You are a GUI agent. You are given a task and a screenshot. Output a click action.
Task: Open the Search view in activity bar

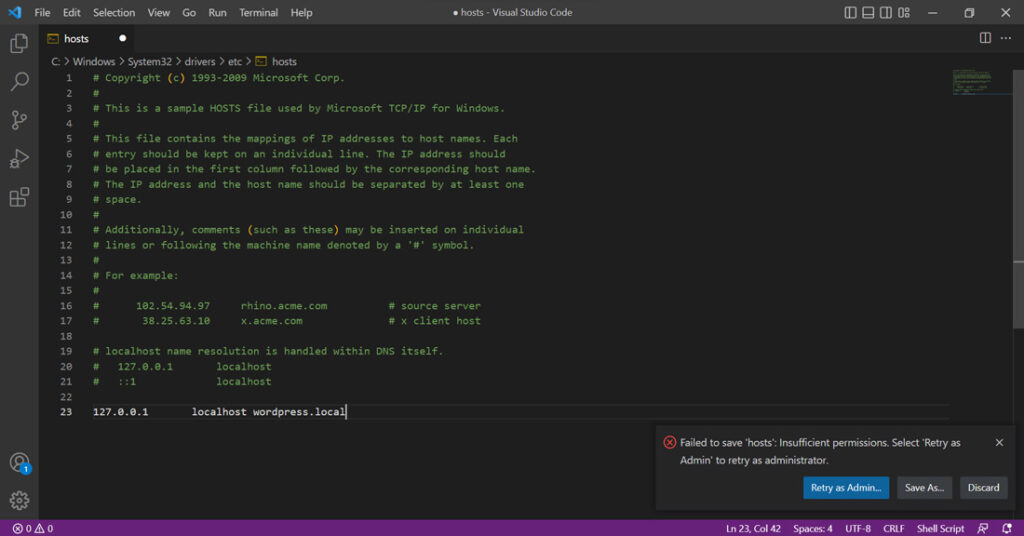[19, 82]
